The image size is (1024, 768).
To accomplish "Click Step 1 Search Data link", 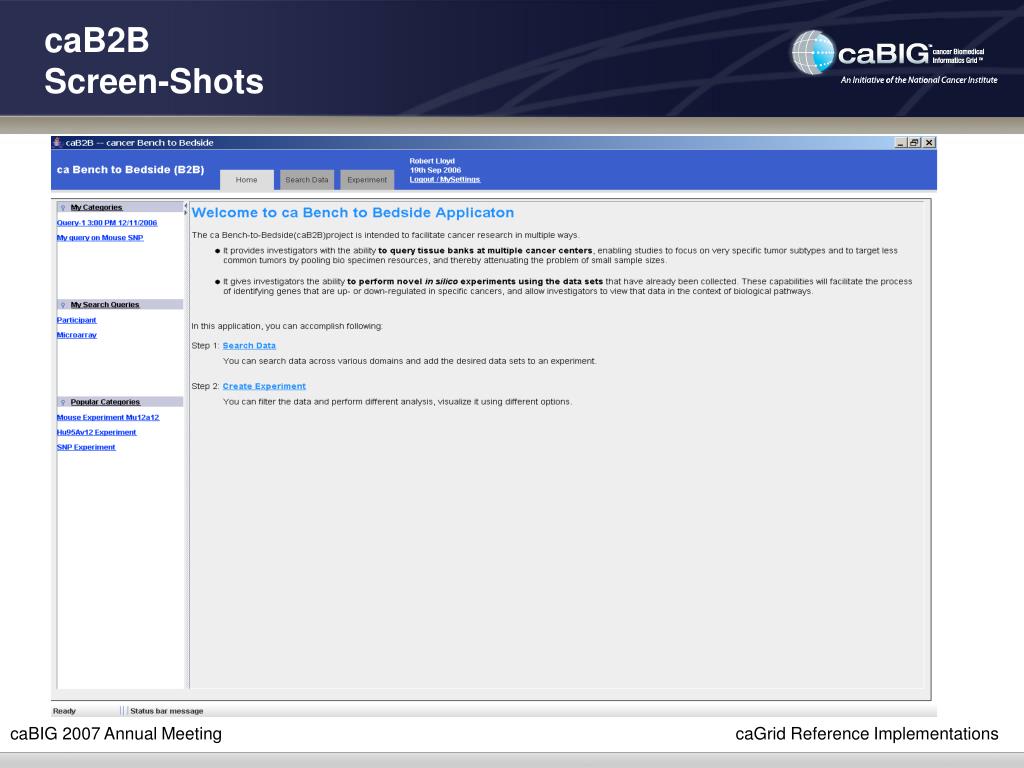I will (x=249, y=345).
